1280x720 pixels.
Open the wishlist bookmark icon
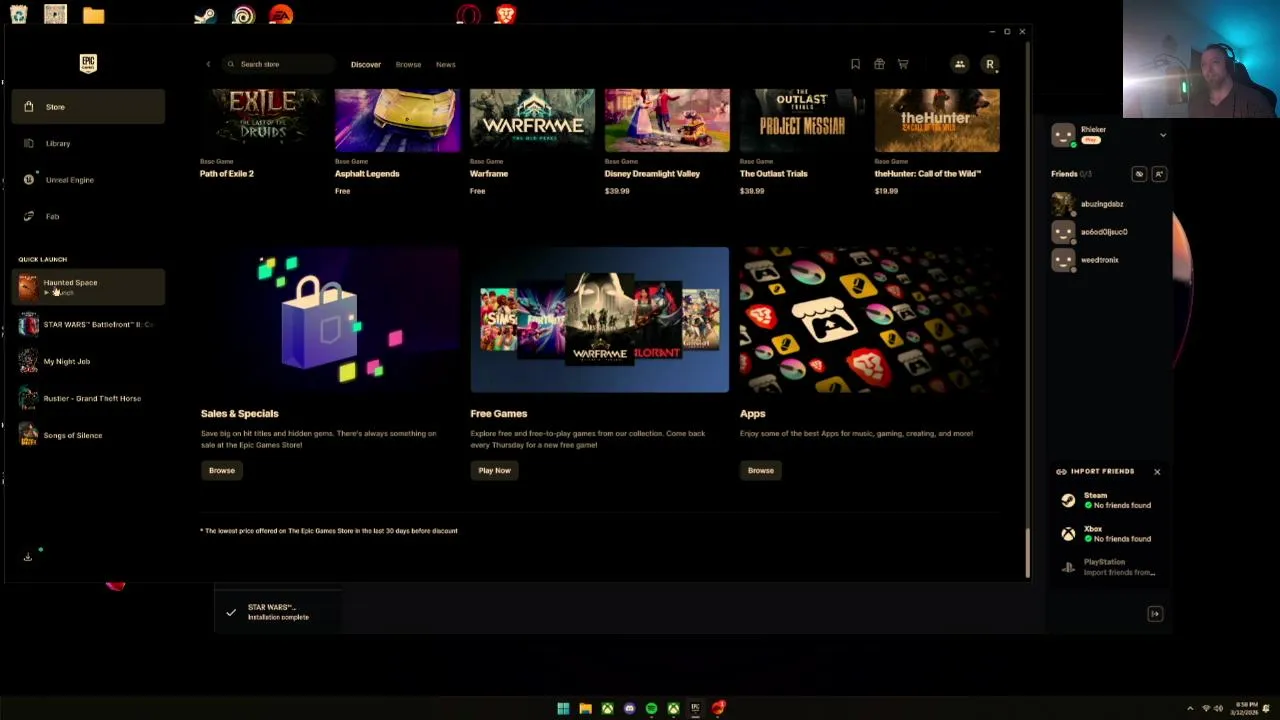click(x=855, y=64)
